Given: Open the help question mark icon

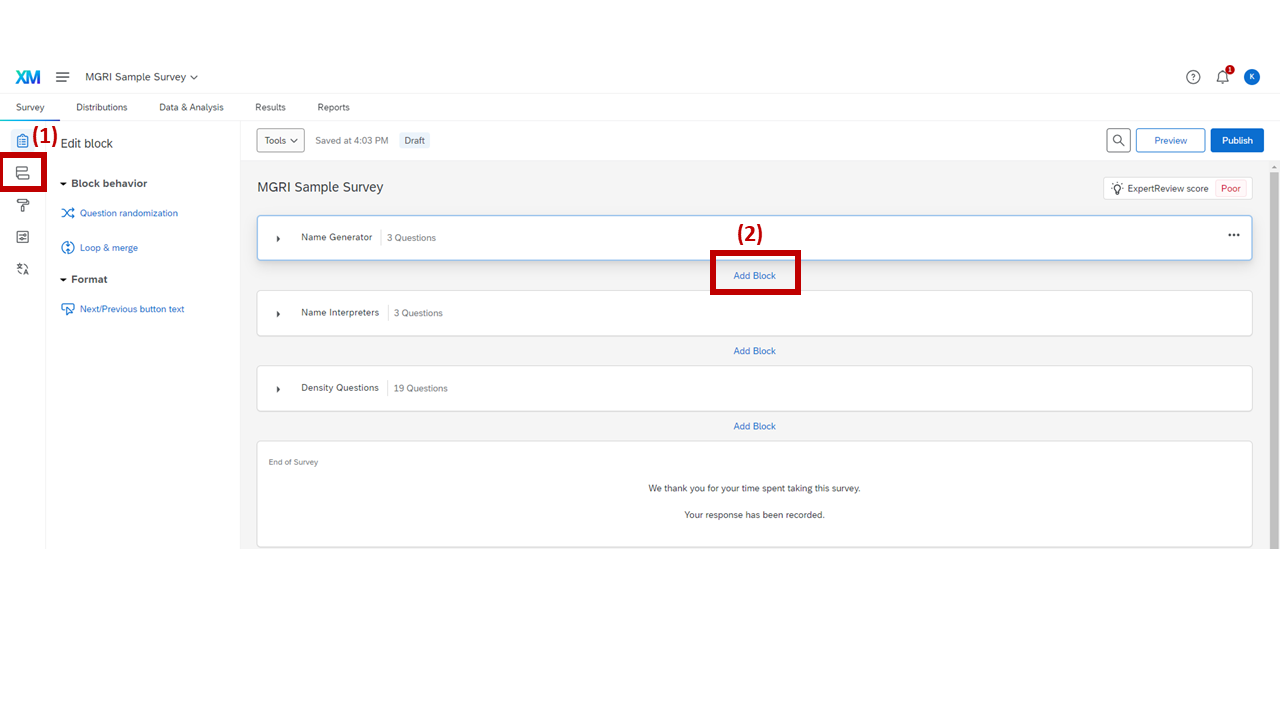Looking at the screenshot, I should tap(1193, 76).
